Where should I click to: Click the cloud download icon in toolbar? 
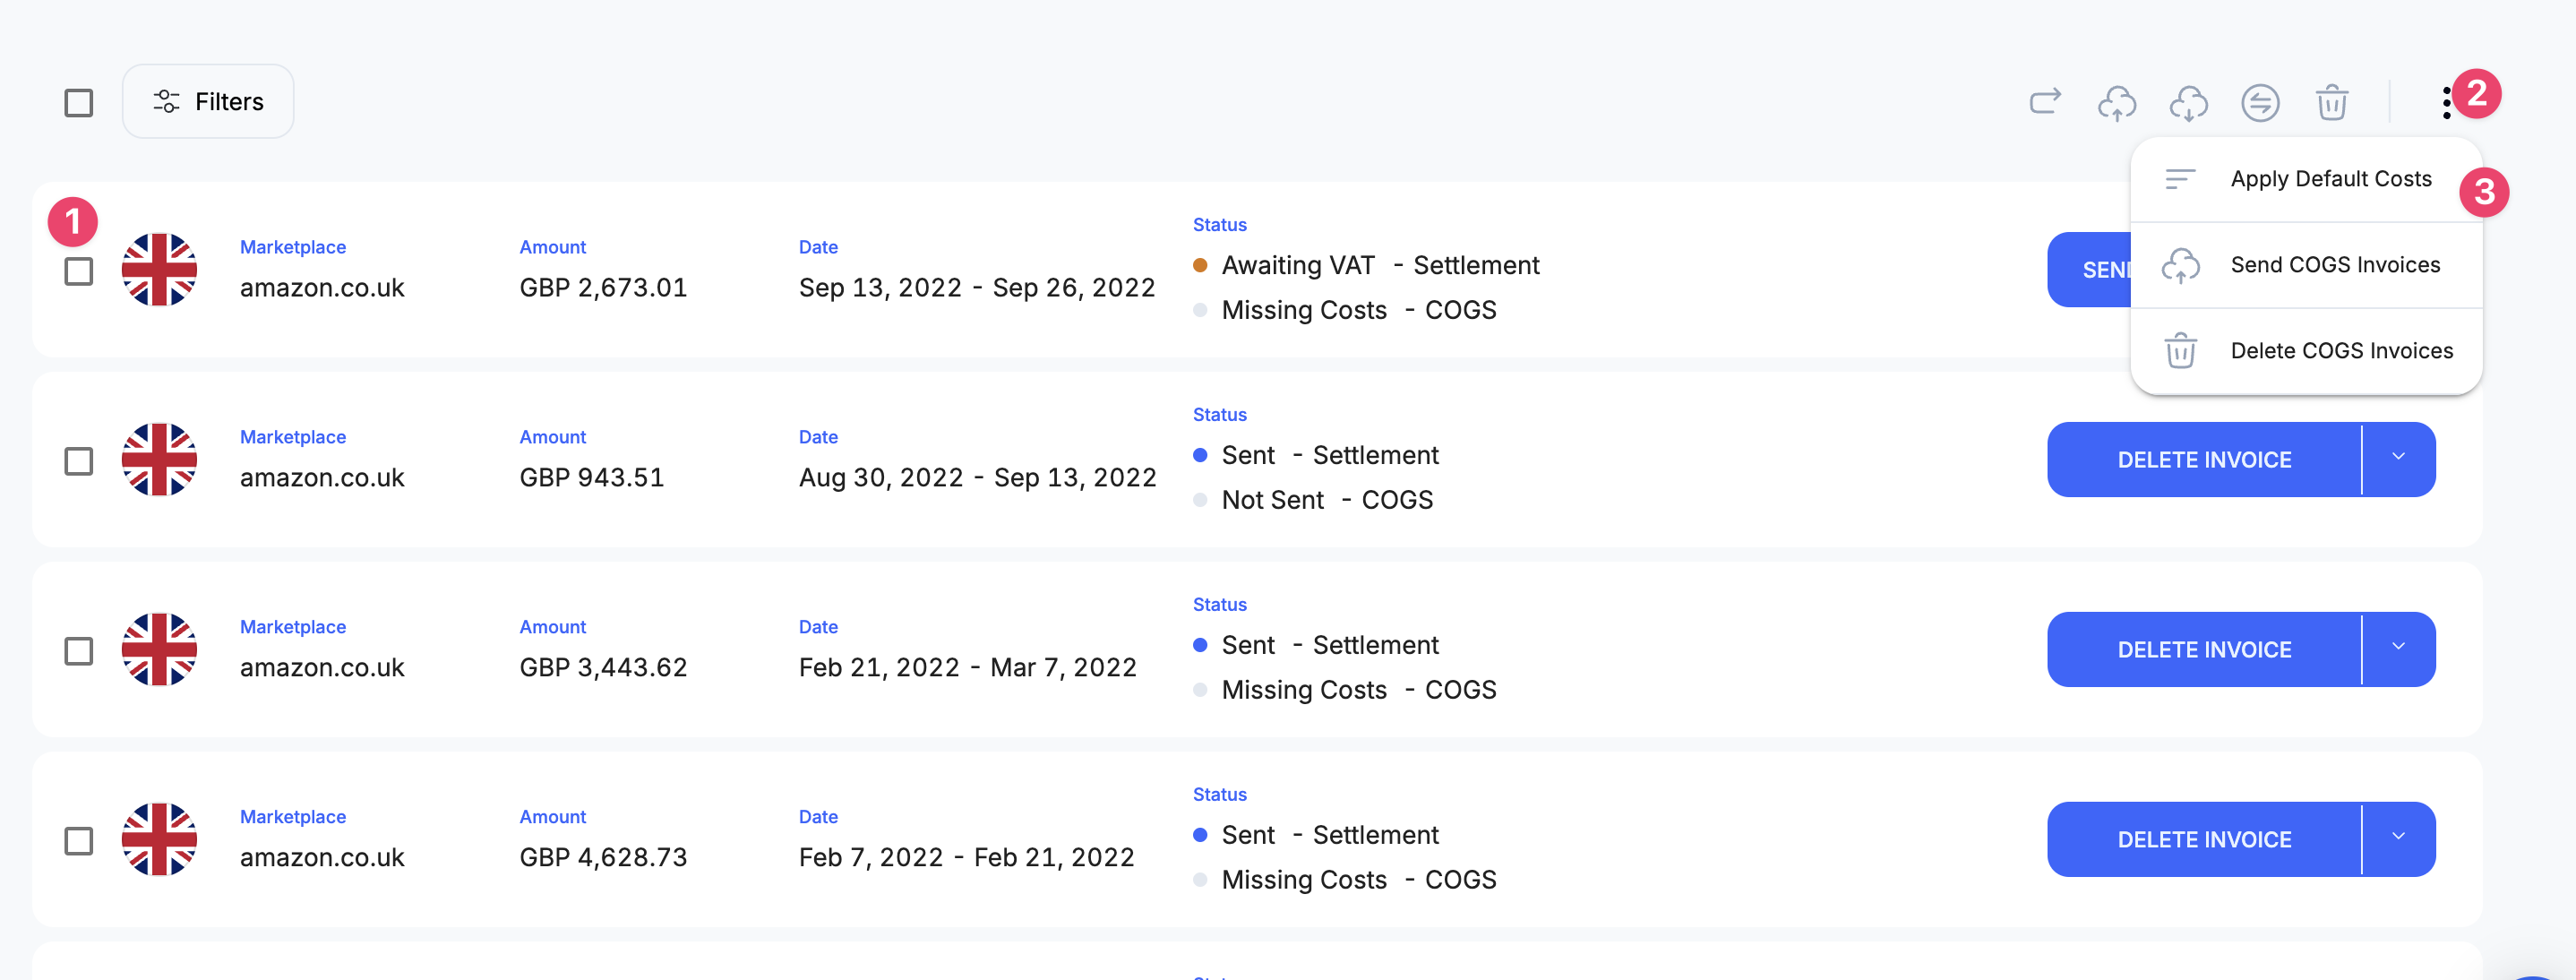tap(2188, 102)
